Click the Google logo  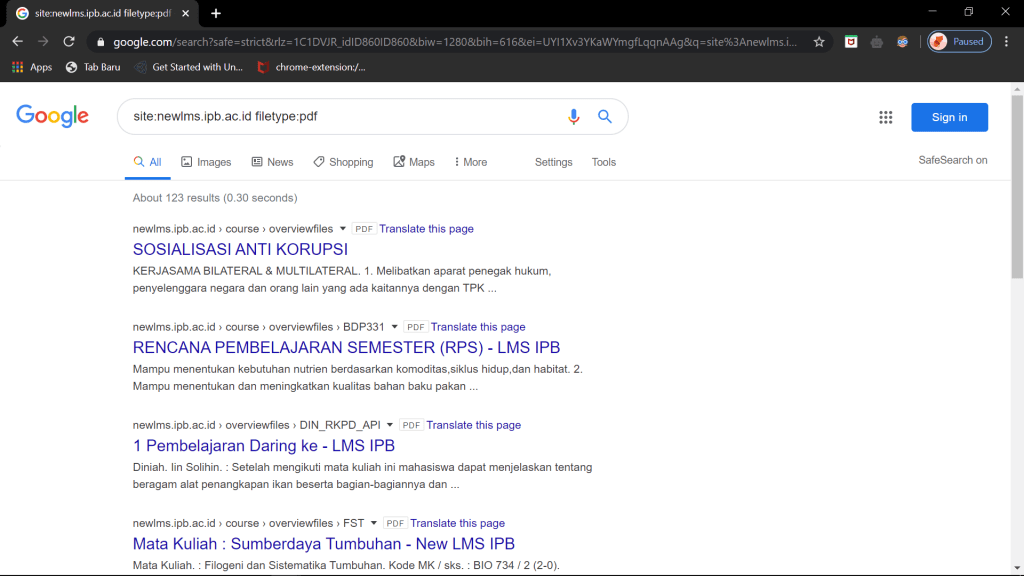tap(53, 116)
